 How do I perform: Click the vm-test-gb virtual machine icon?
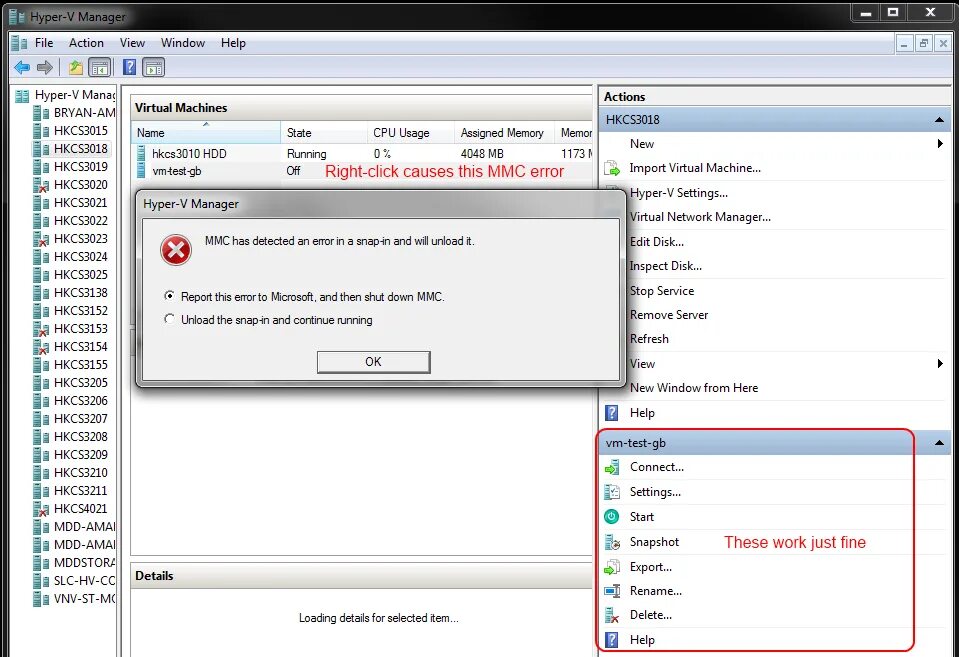click(x=141, y=171)
